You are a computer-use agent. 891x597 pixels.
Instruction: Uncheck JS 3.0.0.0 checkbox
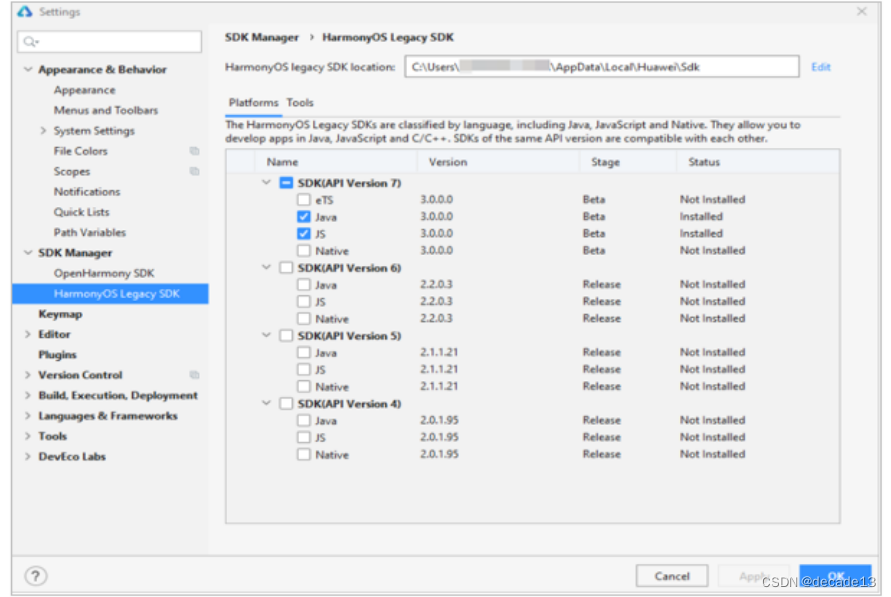[x=304, y=233]
